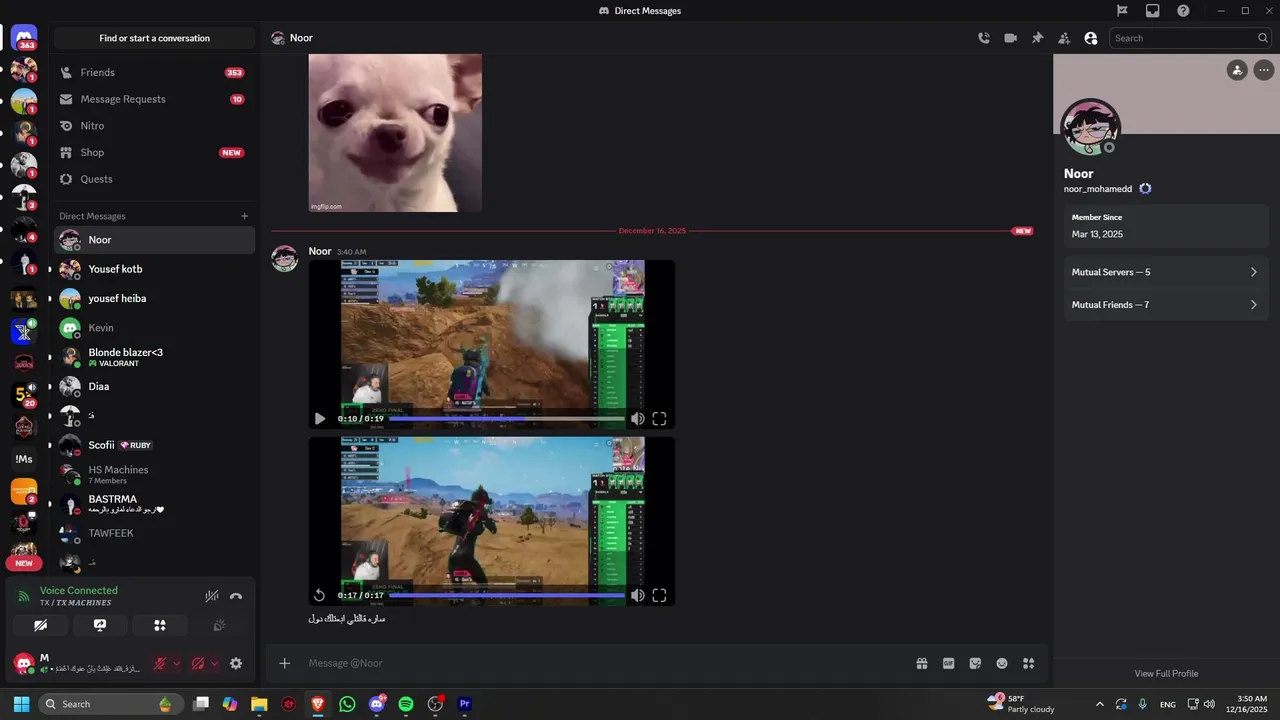The width and height of the screenshot is (1280, 720).
Task: Open microphone input options dropdown
Action: (177, 663)
